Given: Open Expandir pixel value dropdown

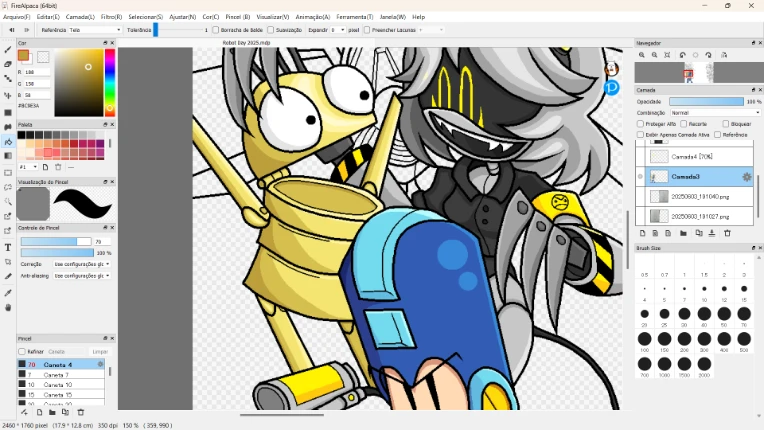Looking at the screenshot, I should click(x=338, y=30).
